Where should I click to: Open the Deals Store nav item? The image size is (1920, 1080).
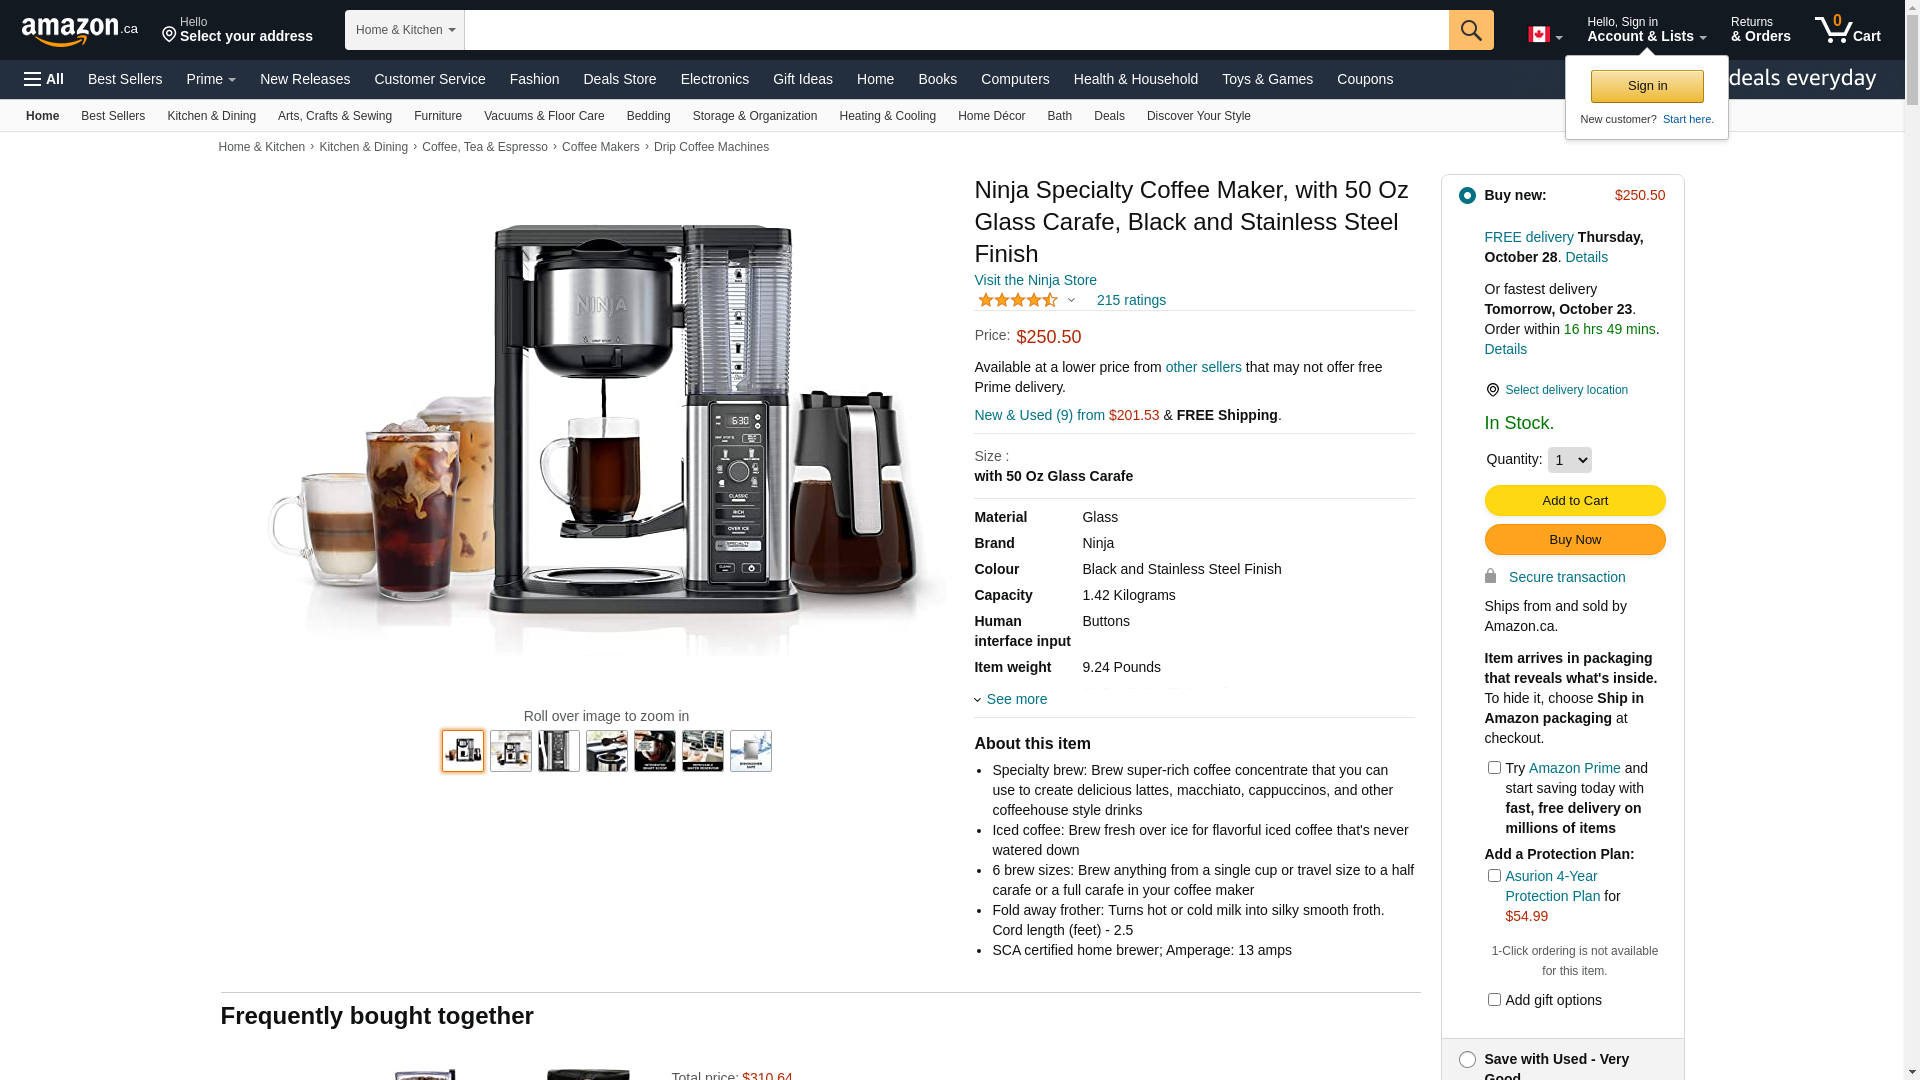(620, 79)
